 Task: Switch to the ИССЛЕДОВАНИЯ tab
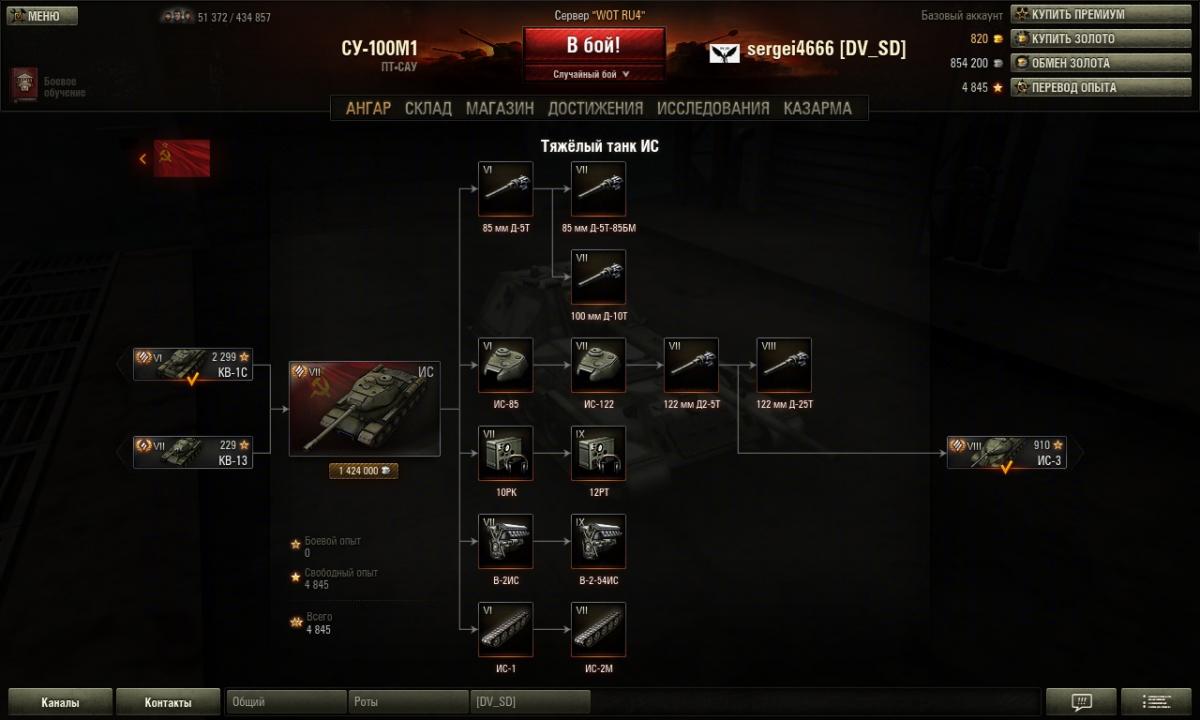[713, 108]
